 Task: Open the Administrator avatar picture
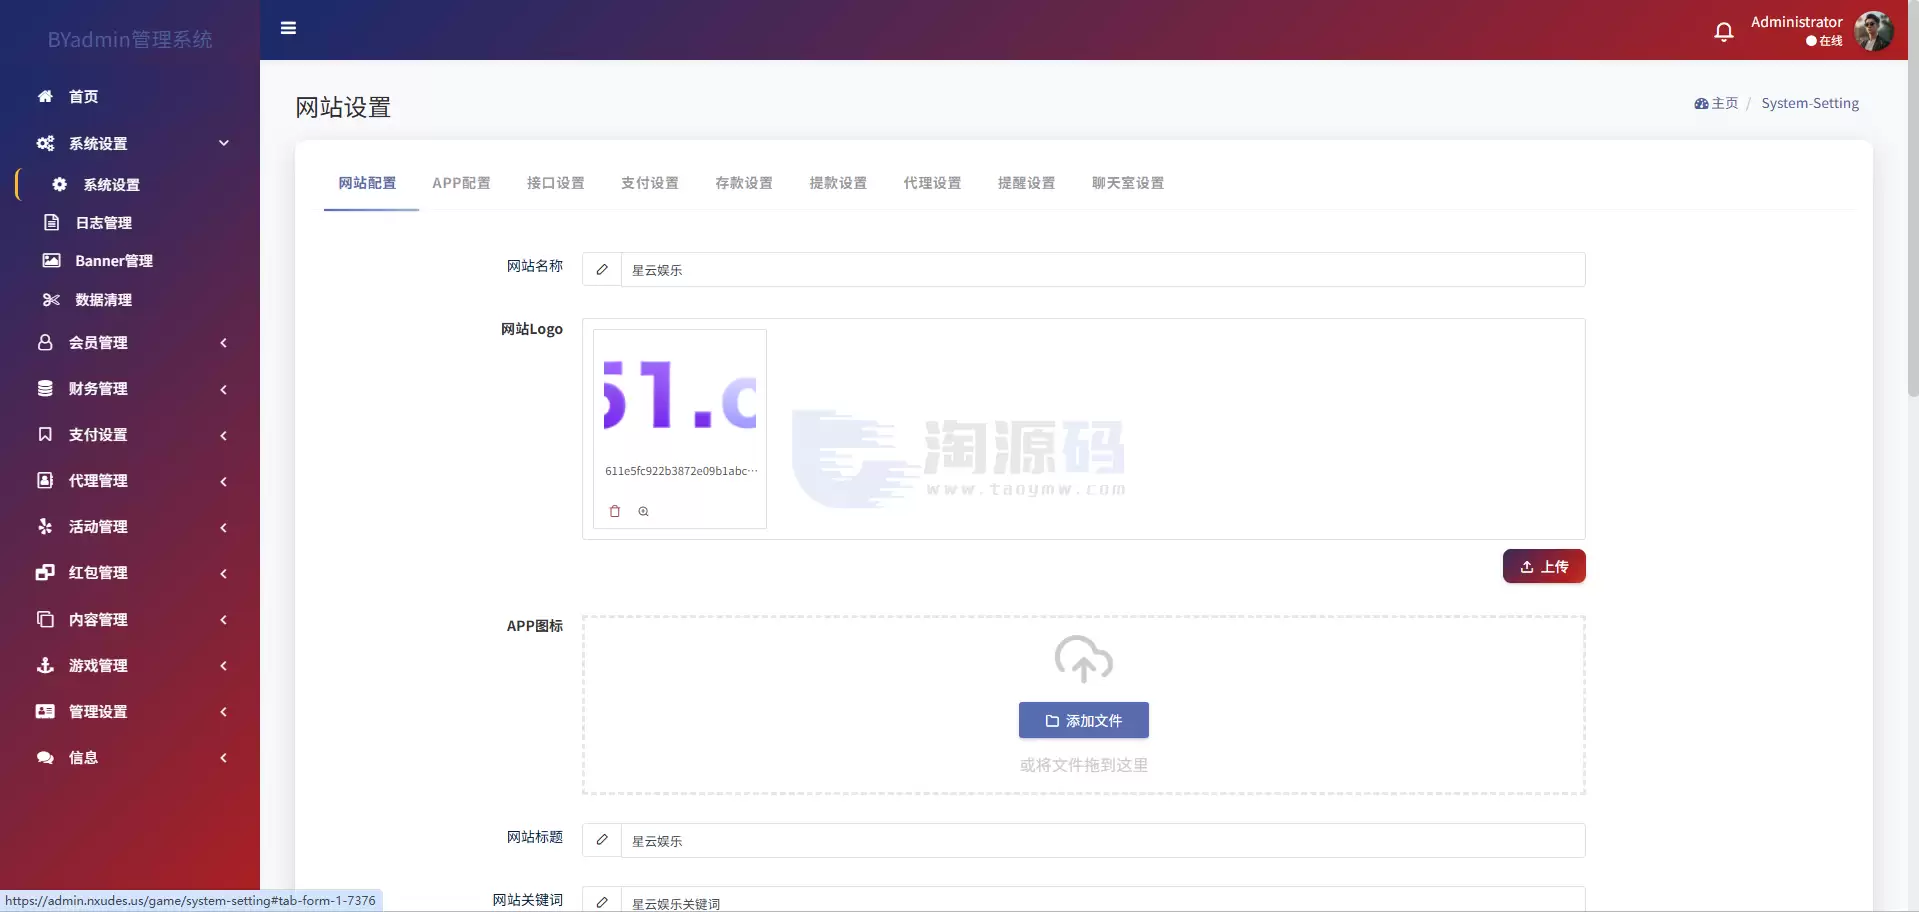[1874, 31]
